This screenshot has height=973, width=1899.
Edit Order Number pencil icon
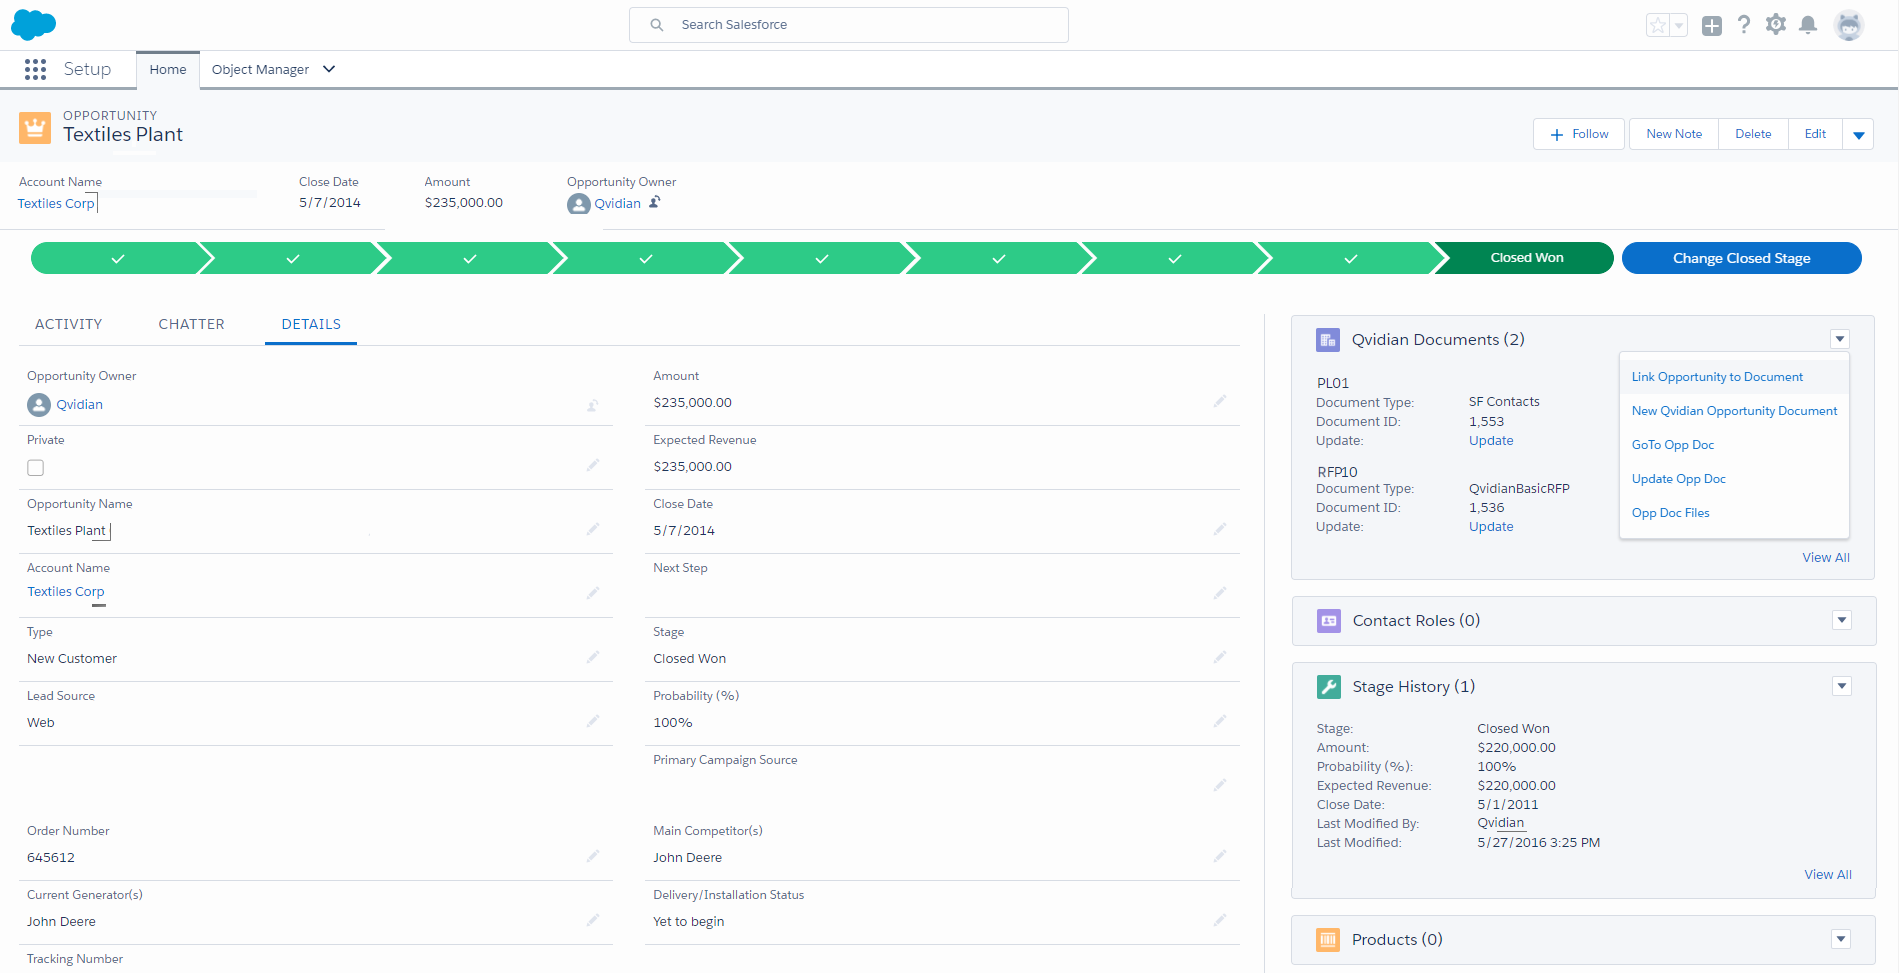point(593,856)
